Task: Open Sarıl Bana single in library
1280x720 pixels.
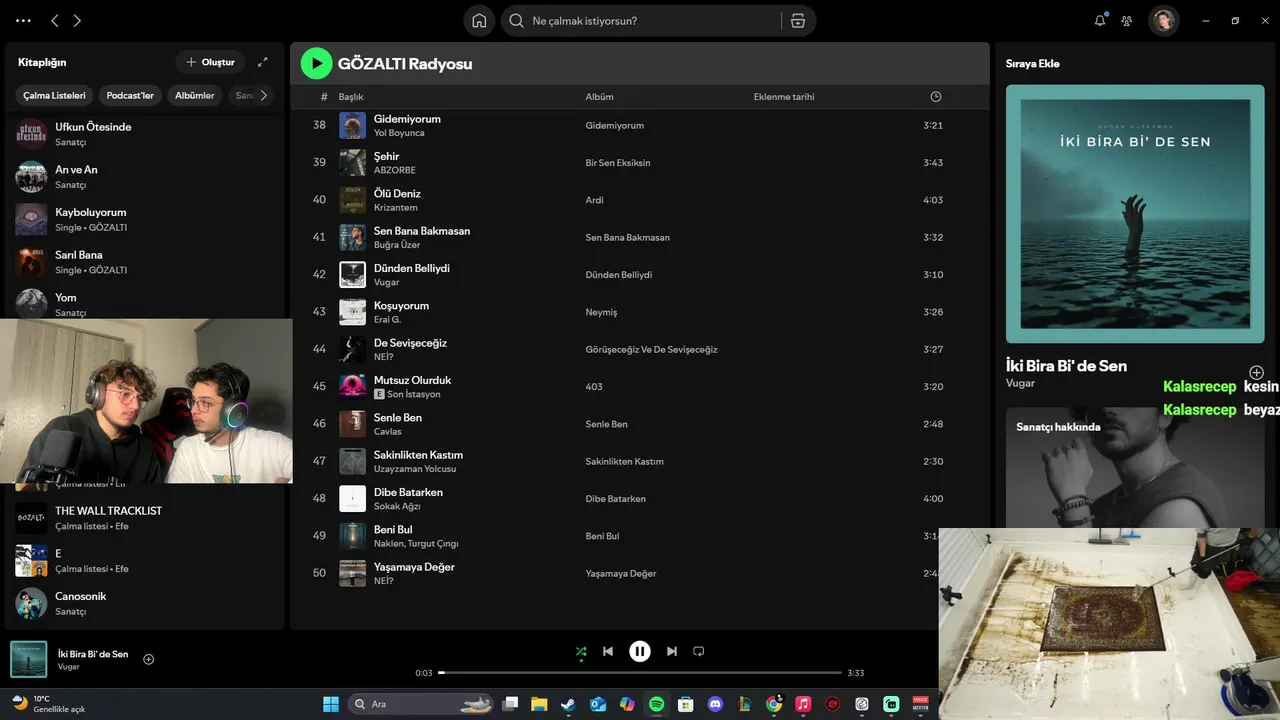Action: coord(145,262)
